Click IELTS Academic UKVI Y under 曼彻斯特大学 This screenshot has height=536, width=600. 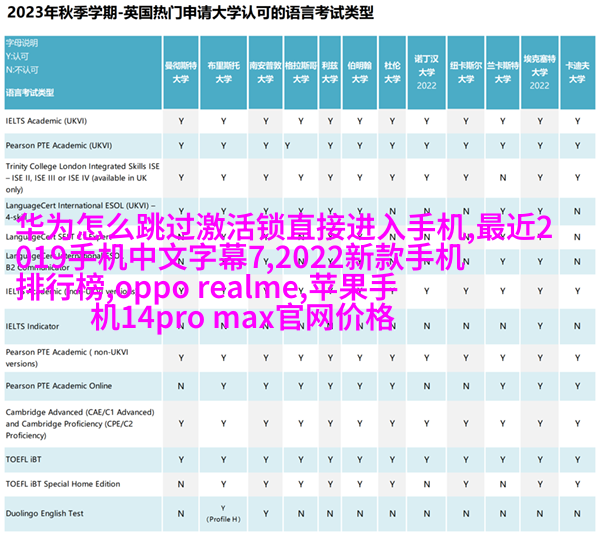(x=181, y=121)
